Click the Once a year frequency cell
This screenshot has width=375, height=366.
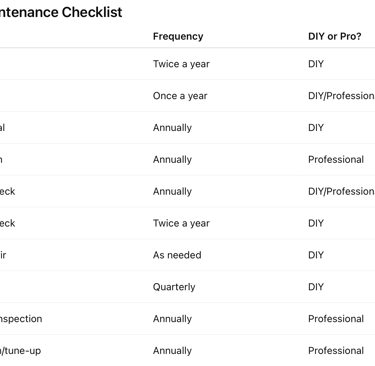tap(180, 96)
